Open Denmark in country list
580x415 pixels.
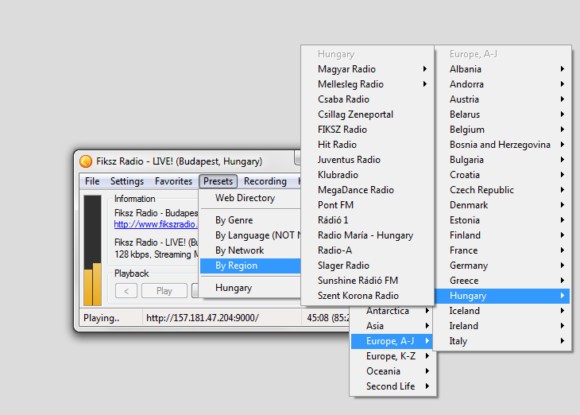tap(503, 205)
